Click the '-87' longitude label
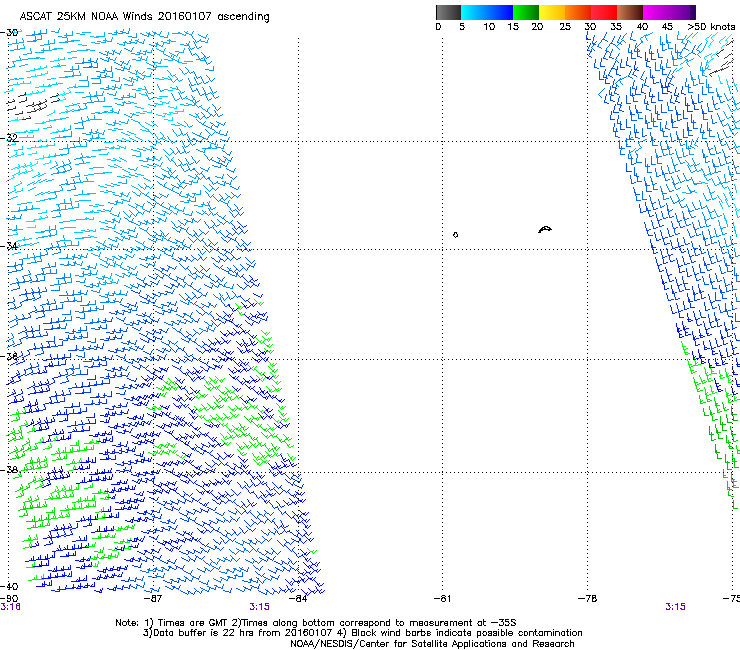Image resolution: width=740 pixels, height=650 pixels. [x=153, y=599]
